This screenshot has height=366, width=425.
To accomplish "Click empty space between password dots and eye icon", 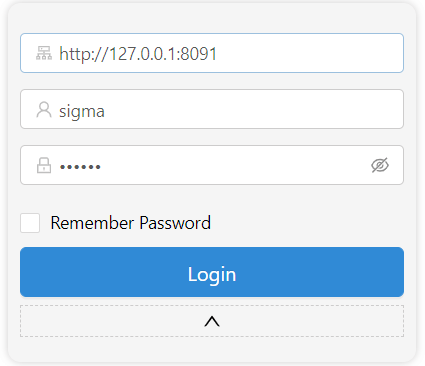I will 233,165.
